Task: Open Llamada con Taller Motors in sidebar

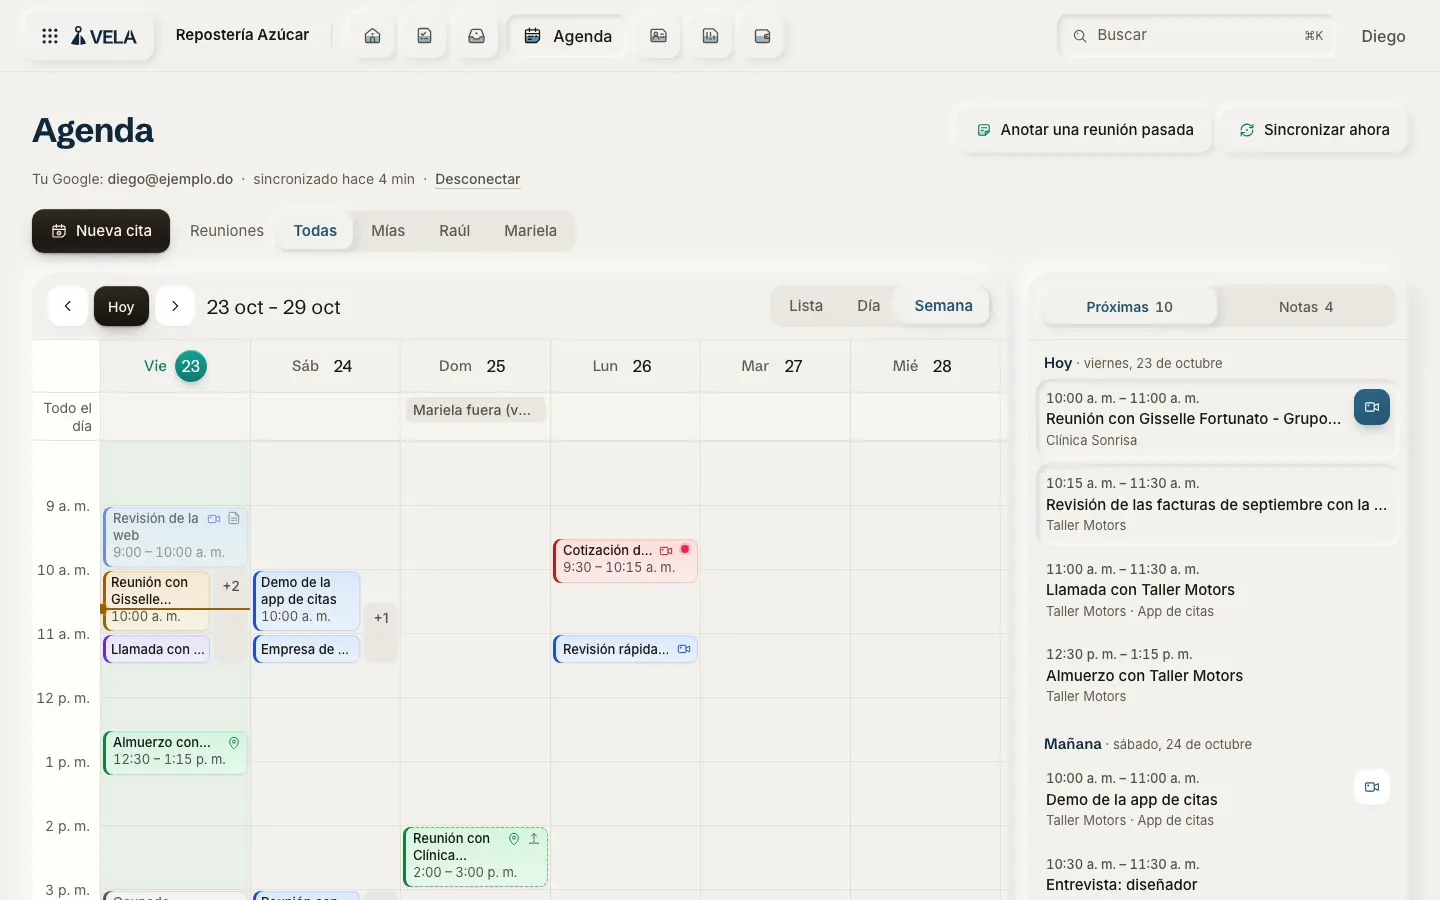Action: (1216, 590)
